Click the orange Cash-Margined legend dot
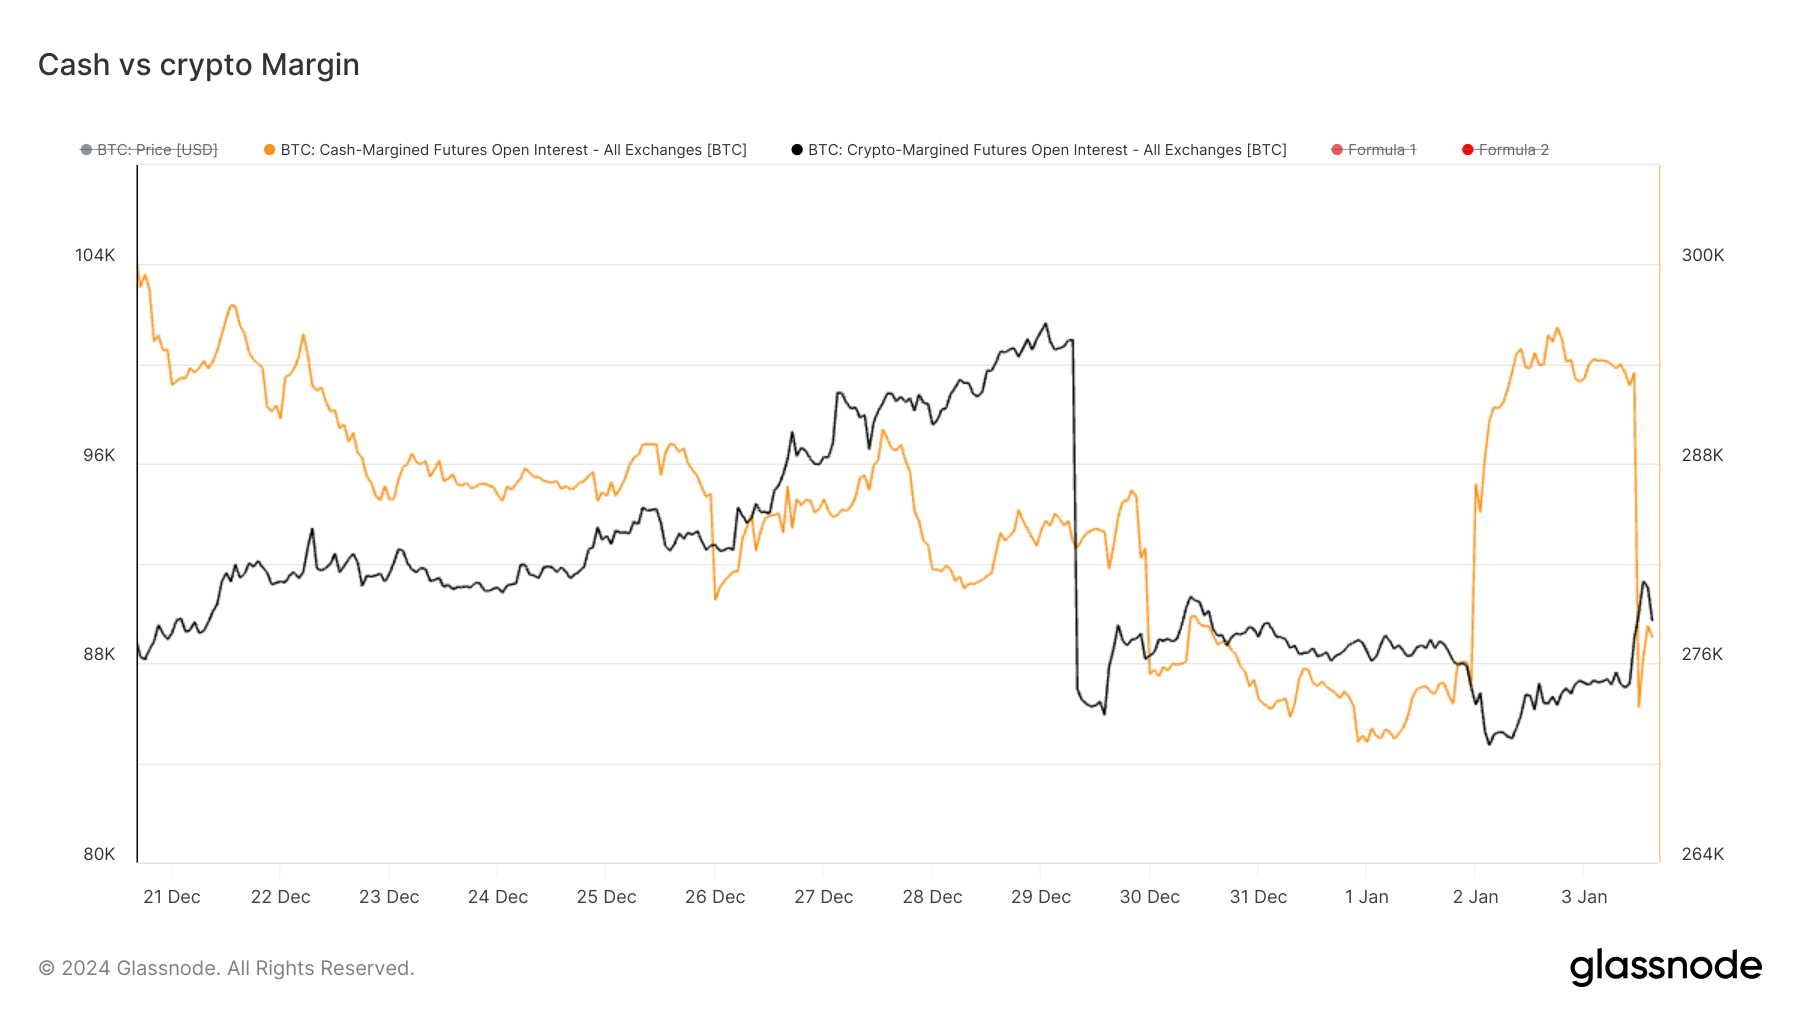 (x=268, y=149)
